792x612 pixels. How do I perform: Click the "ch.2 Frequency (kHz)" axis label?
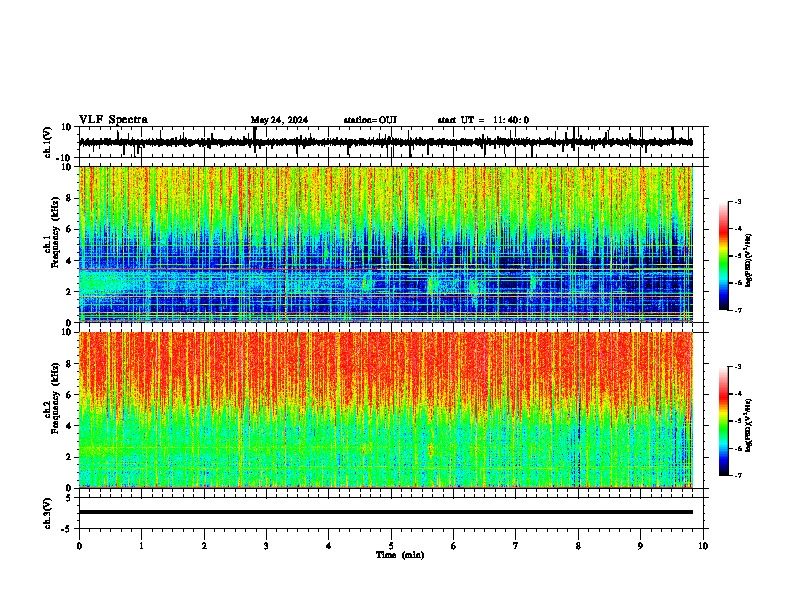coord(52,398)
